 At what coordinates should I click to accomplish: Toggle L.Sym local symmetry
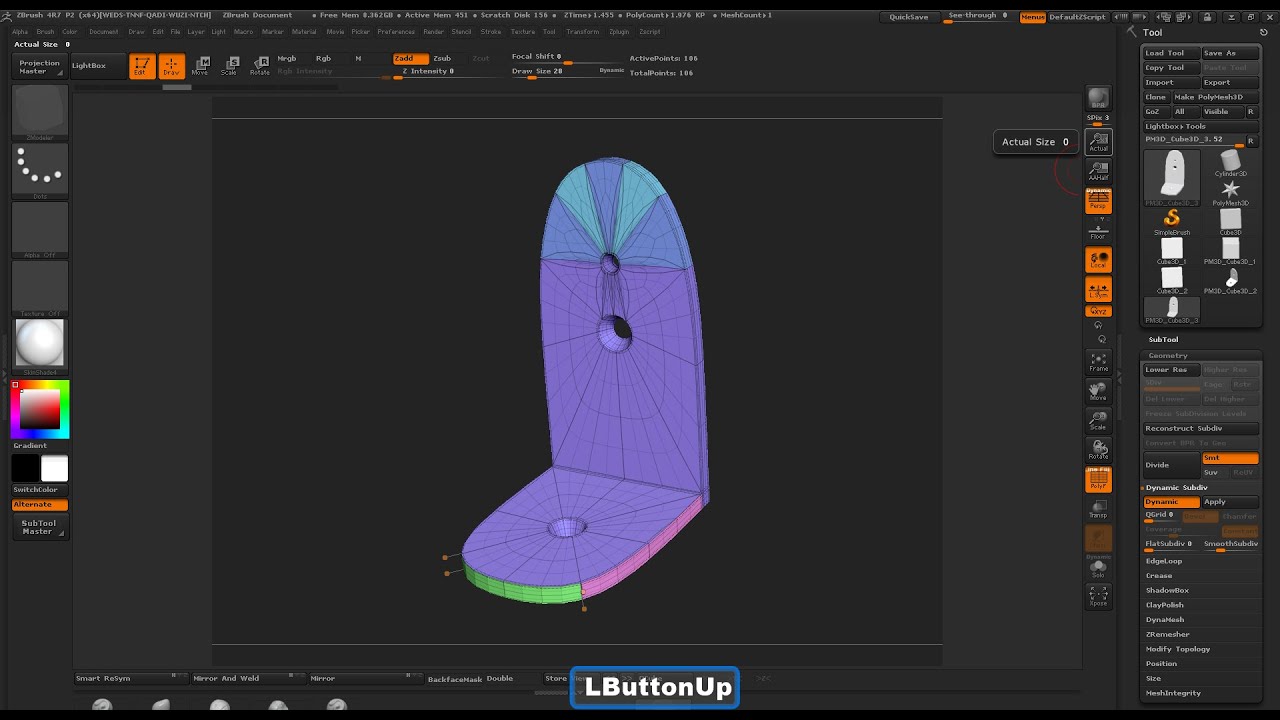1098,290
